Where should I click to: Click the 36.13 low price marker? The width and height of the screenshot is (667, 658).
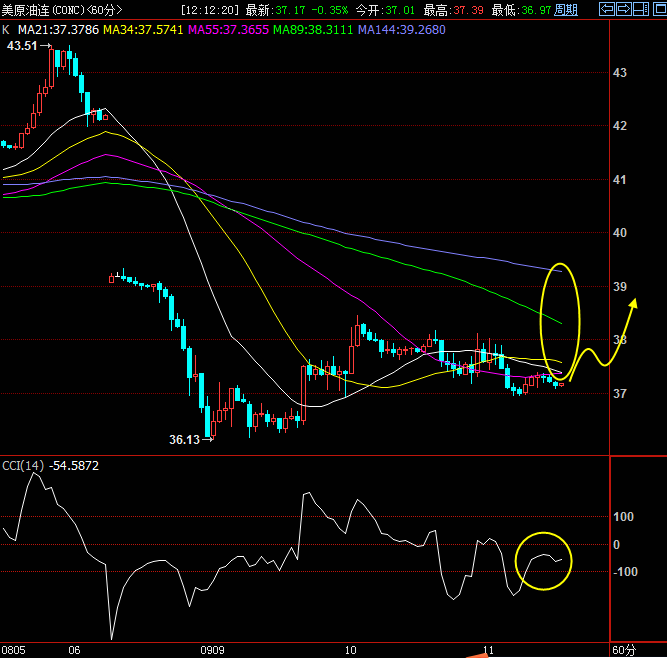coord(185,439)
